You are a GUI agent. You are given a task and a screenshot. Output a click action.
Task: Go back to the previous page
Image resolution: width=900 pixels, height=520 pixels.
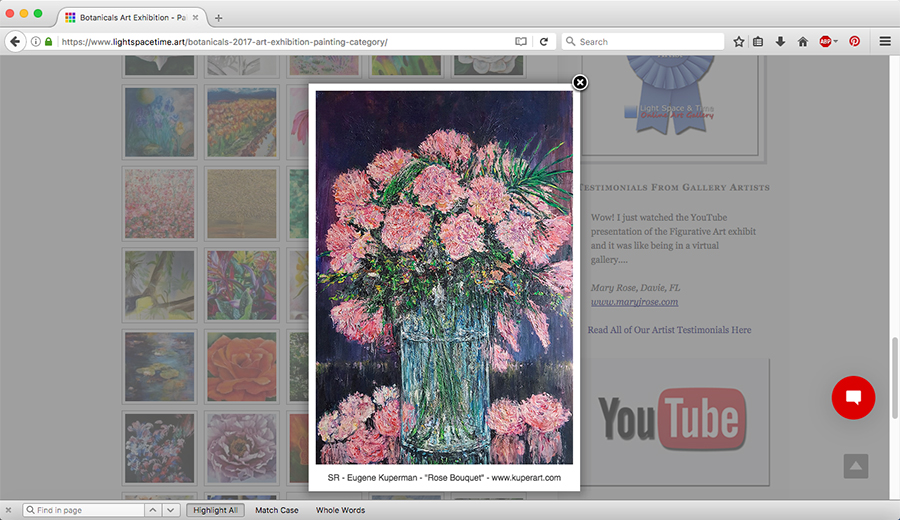coord(15,41)
